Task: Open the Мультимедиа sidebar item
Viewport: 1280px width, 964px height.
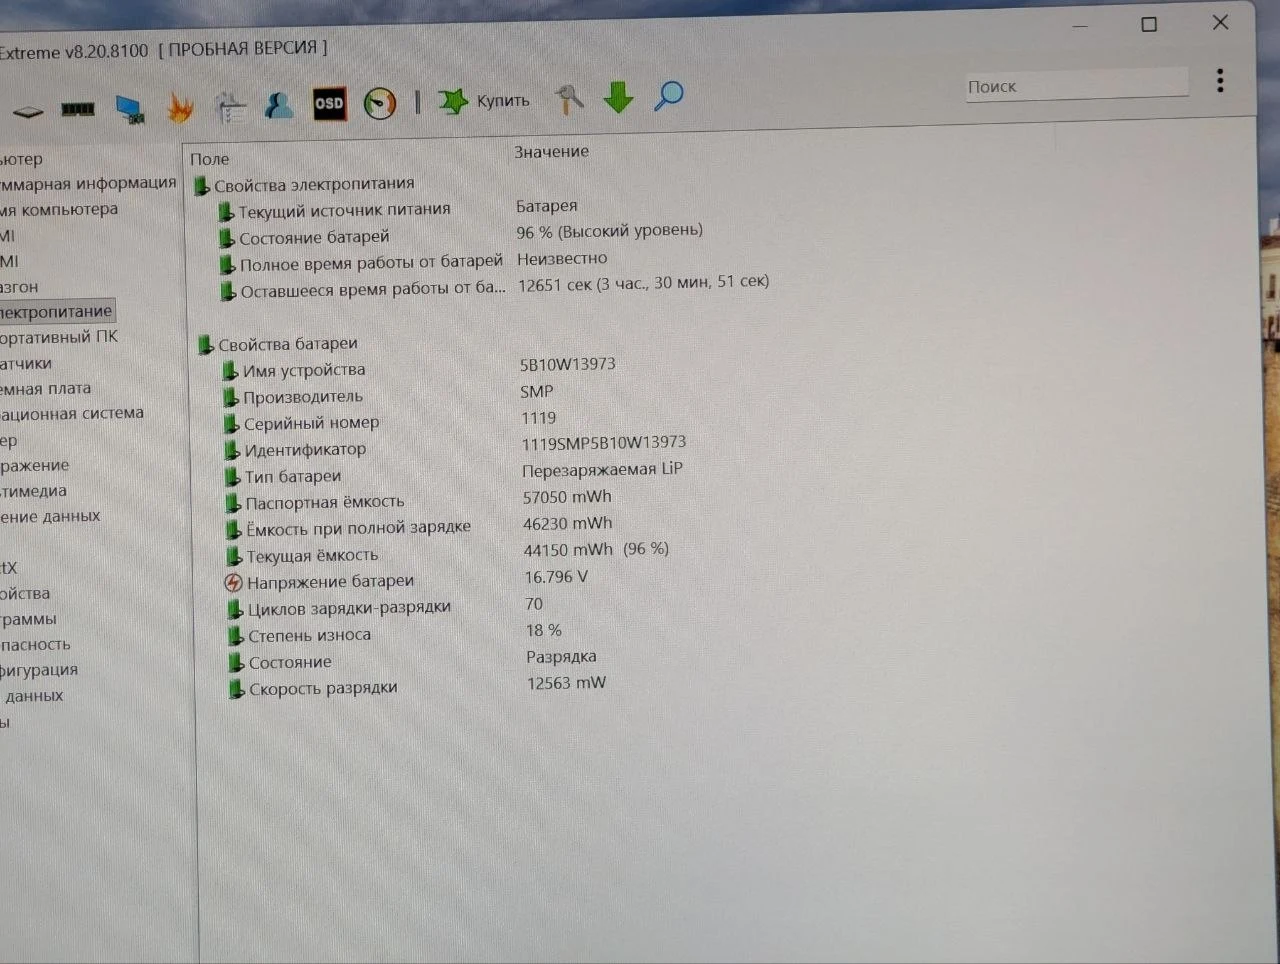Action: click(x=33, y=491)
